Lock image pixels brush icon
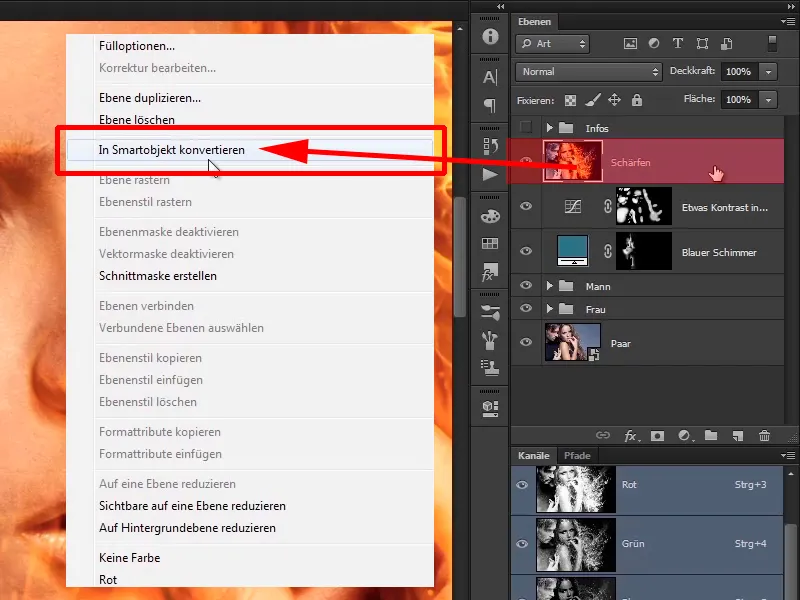Viewport: 800px width, 600px height. tap(592, 100)
